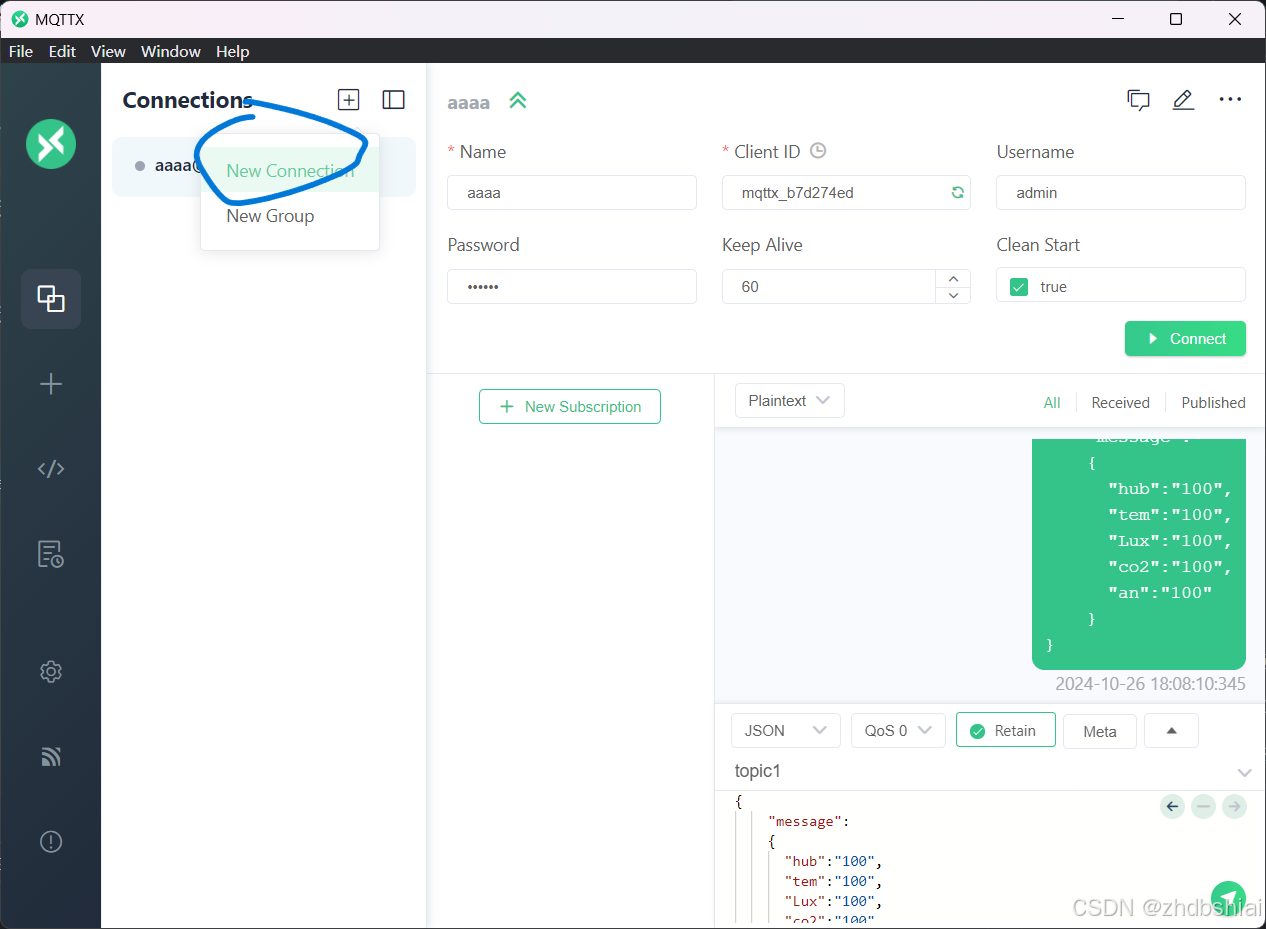Viewport: 1266px width, 929px height.
Task: Click the aaaa connection title in header
Action: click(x=469, y=102)
